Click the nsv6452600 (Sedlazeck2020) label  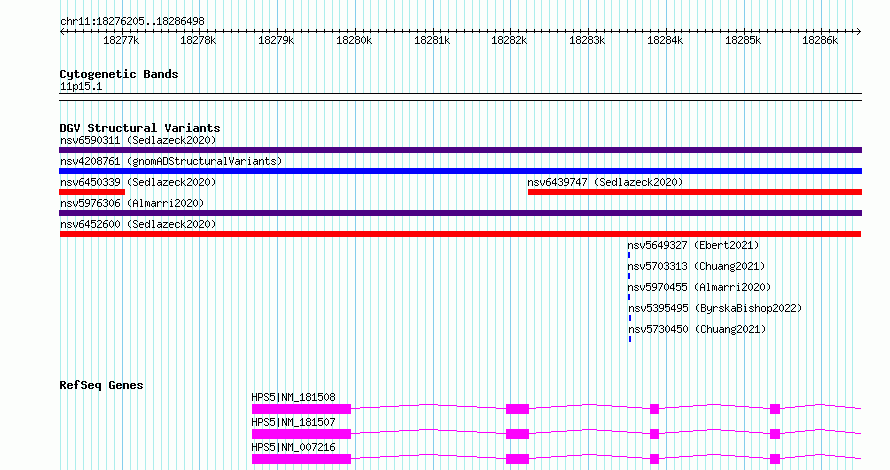138,224
